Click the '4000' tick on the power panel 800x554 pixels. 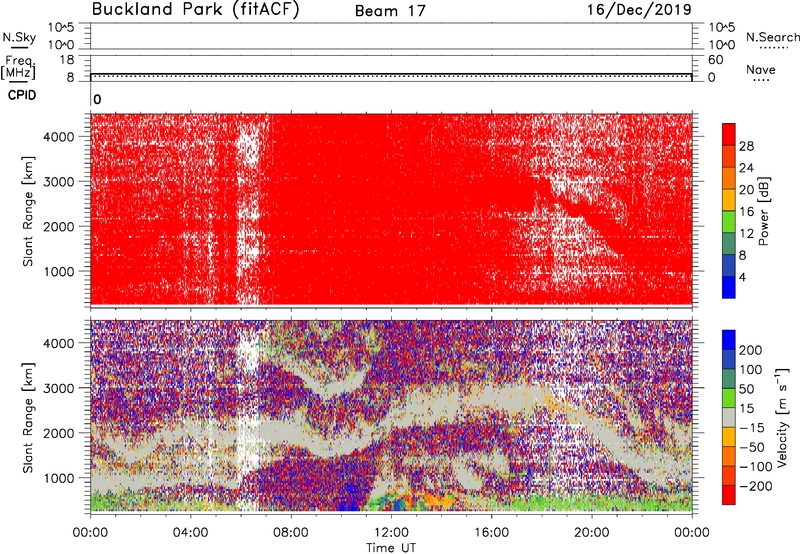[59, 137]
